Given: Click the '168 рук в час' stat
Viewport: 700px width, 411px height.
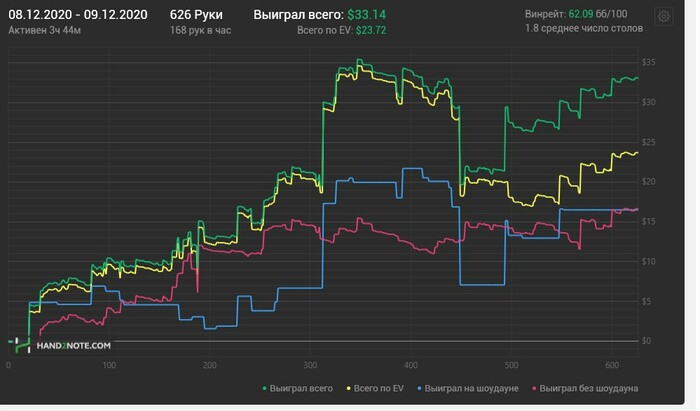Looking at the screenshot, I should point(202,32).
